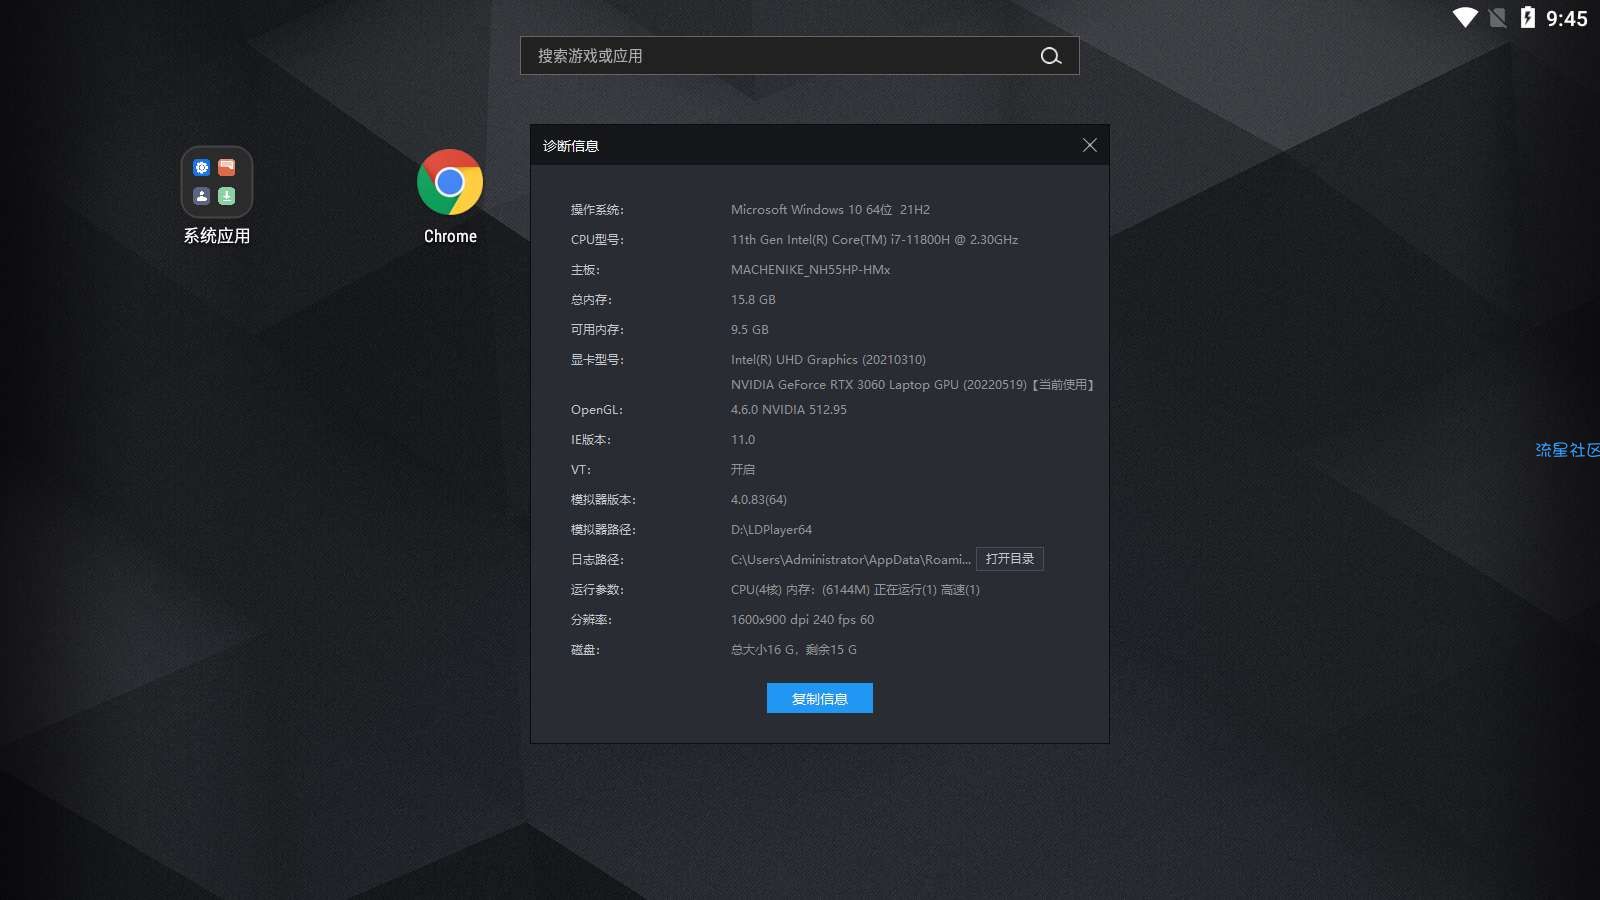This screenshot has width=1600, height=900.
Task: Click the 分辨率 label
Action: [591, 620]
